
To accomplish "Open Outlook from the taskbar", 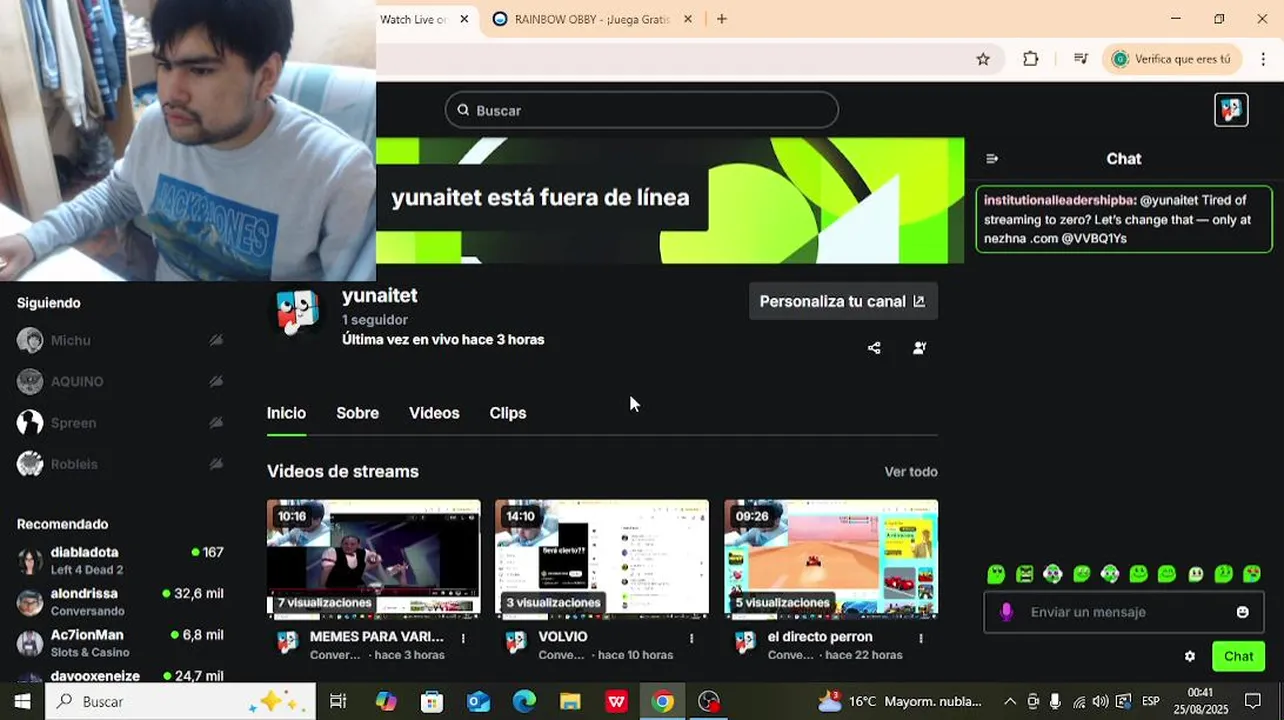I will tap(478, 702).
